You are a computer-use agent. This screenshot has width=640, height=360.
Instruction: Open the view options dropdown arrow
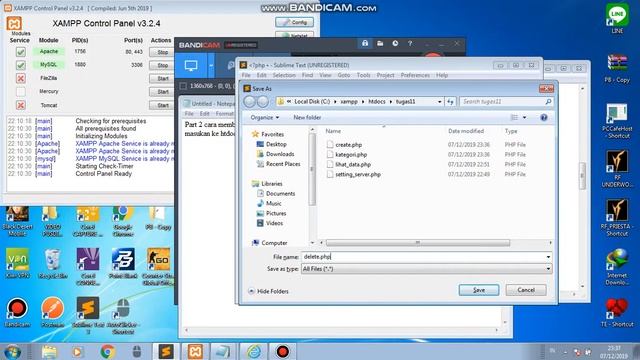(524, 118)
